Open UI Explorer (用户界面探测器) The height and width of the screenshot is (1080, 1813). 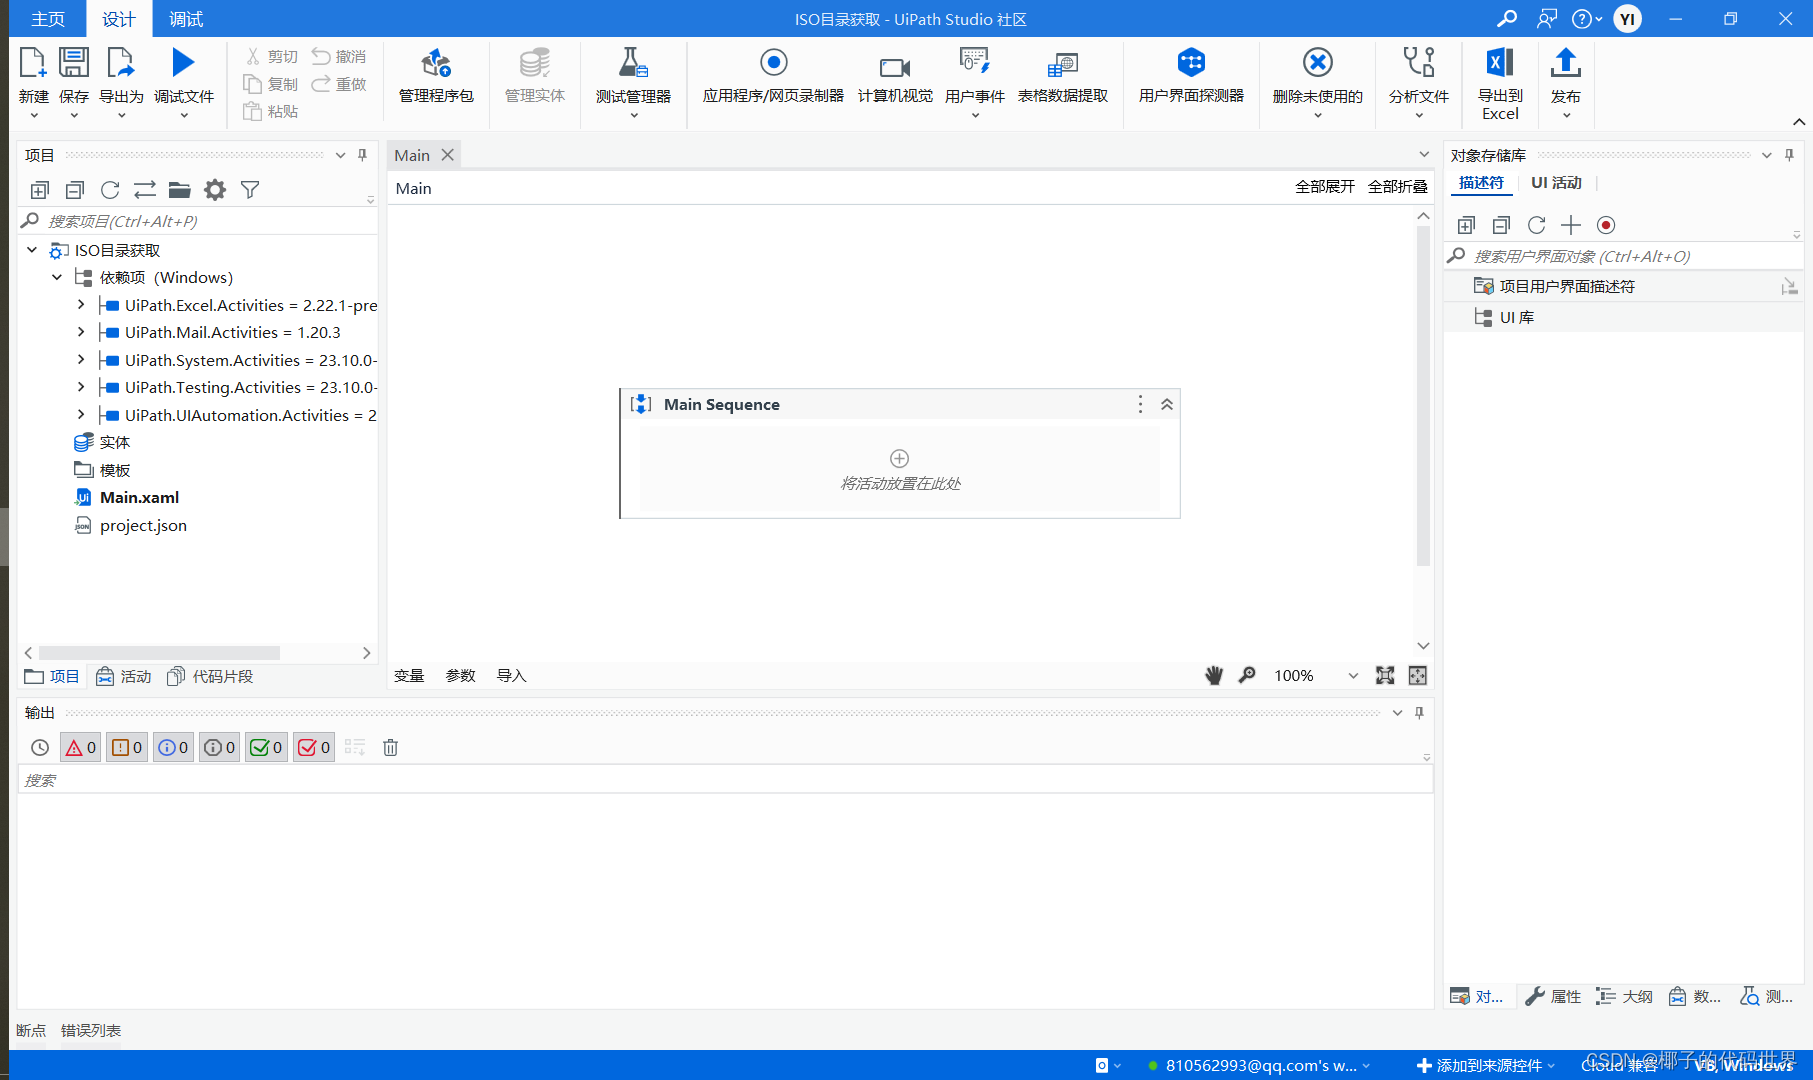coord(1191,75)
